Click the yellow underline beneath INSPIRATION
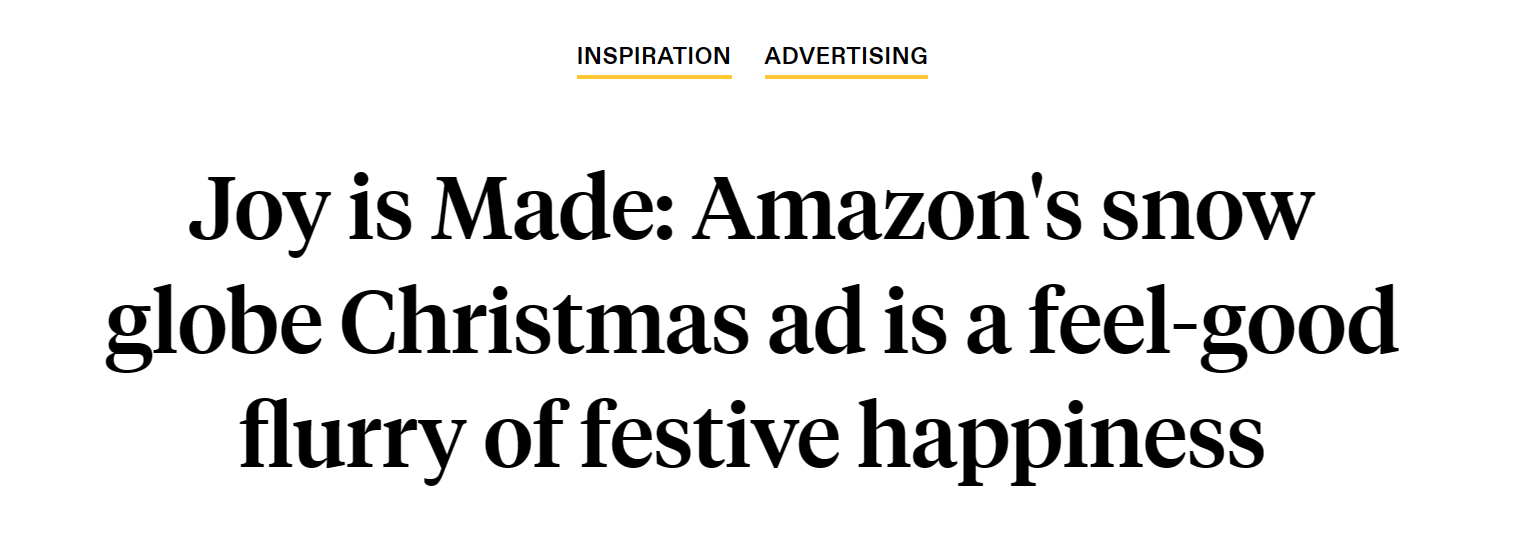The image size is (1527, 544). point(654,76)
